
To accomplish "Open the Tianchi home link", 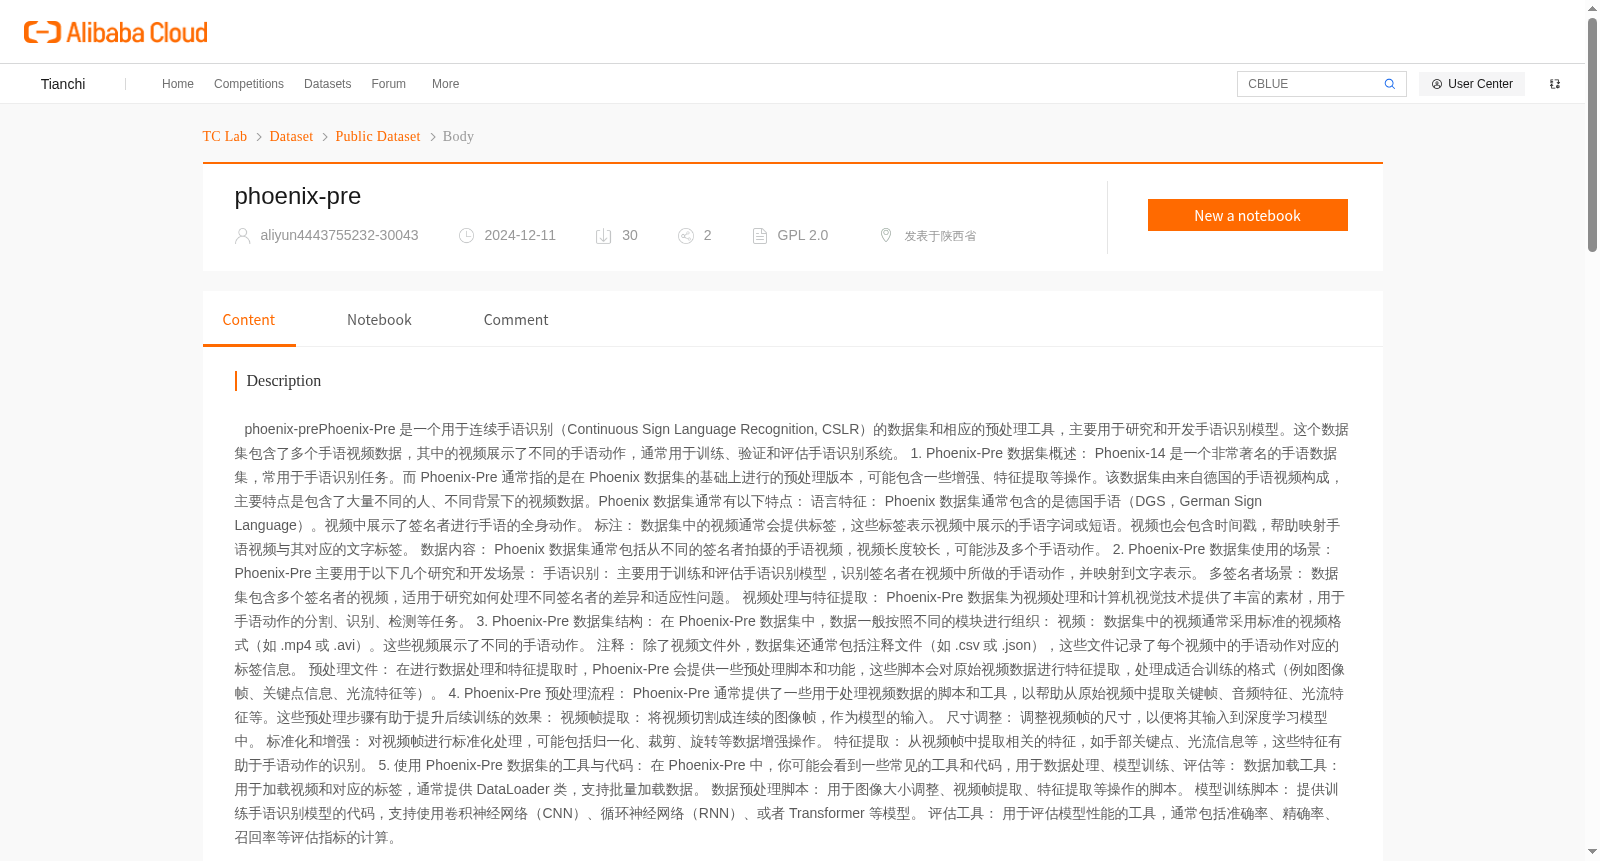I will tap(63, 84).
